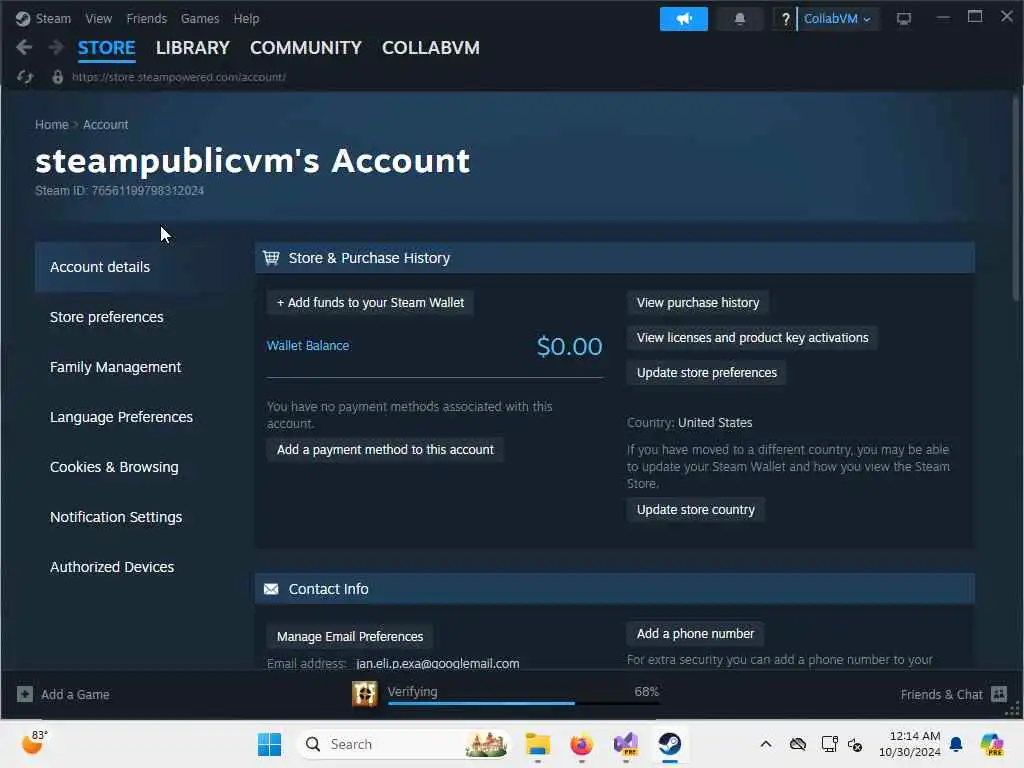Open the Friends menu
Viewport: 1024px width, 768px height.
coord(146,19)
